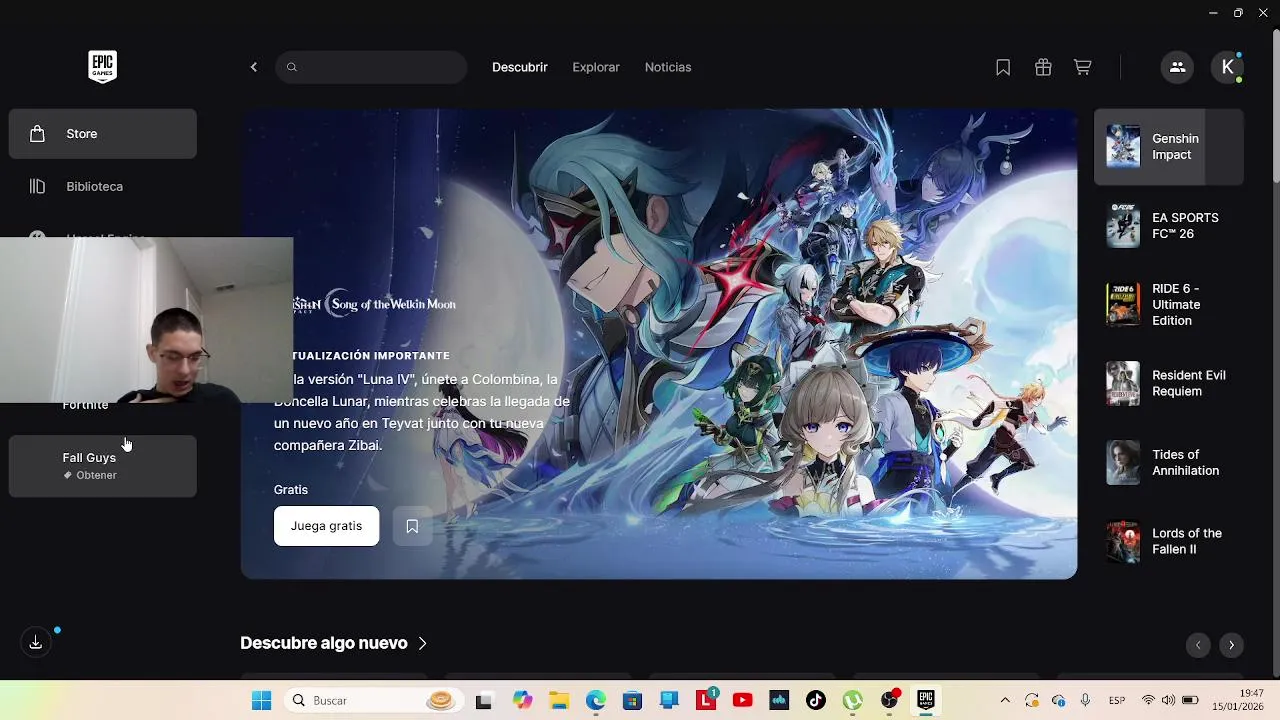Image resolution: width=1280 pixels, height=720 pixels.
Task: Switch the ESP keyboard language
Action: click(x=1117, y=700)
